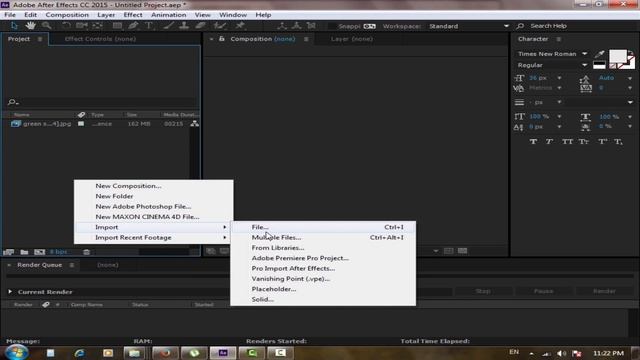Switch to Effect Controls tab
This screenshot has width=640, height=360.
[100, 39]
